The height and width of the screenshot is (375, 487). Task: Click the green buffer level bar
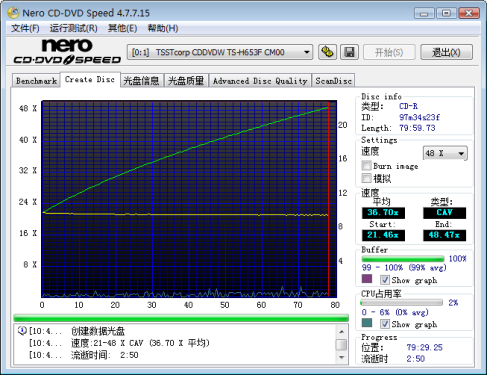[x=403, y=259]
